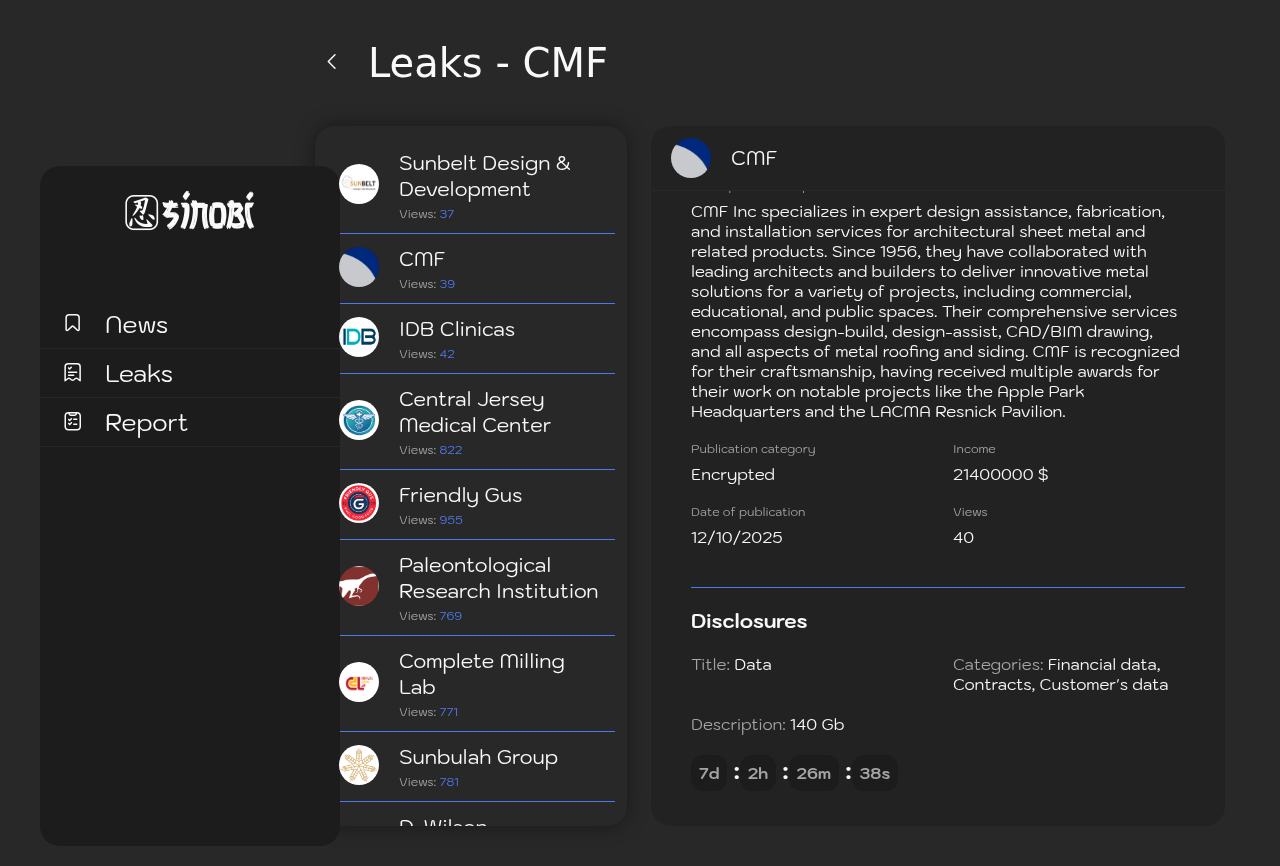The height and width of the screenshot is (866, 1280).
Task: Open the Report menu item
Action: pos(146,423)
